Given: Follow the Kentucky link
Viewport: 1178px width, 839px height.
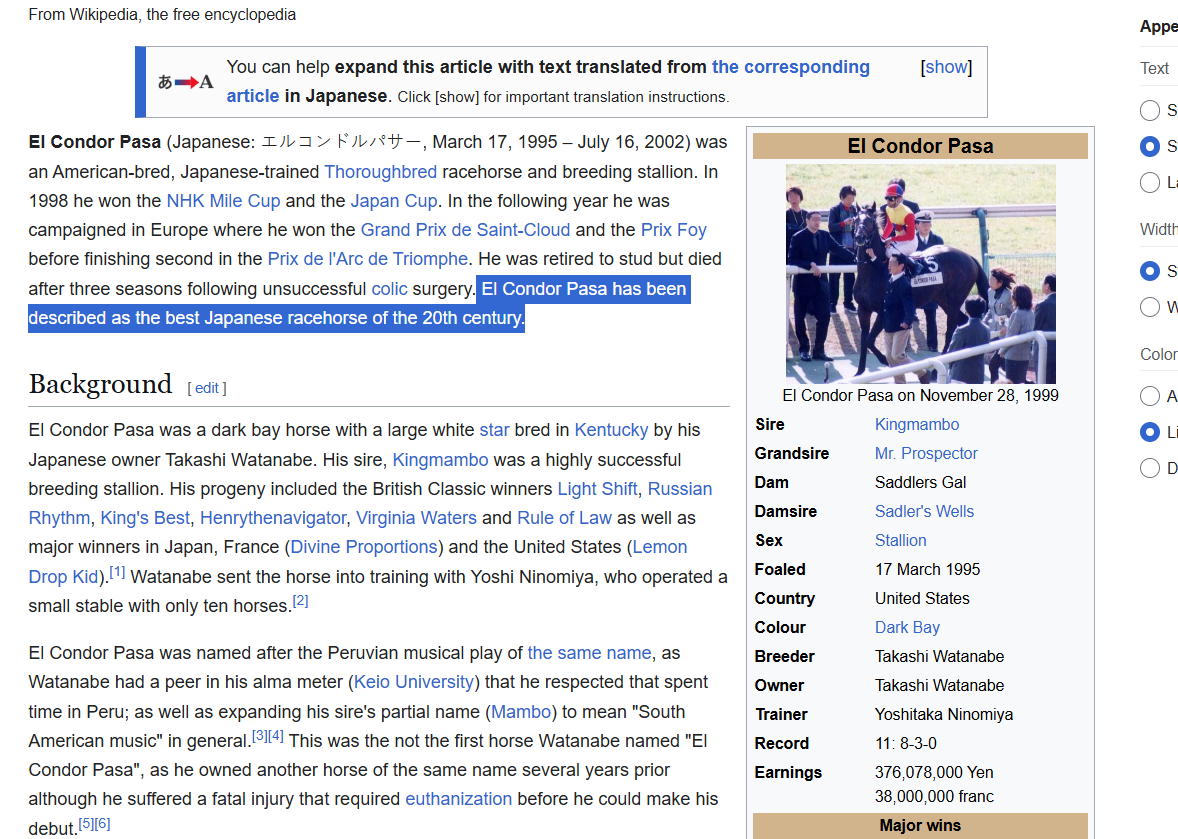Looking at the screenshot, I should tap(611, 430).
